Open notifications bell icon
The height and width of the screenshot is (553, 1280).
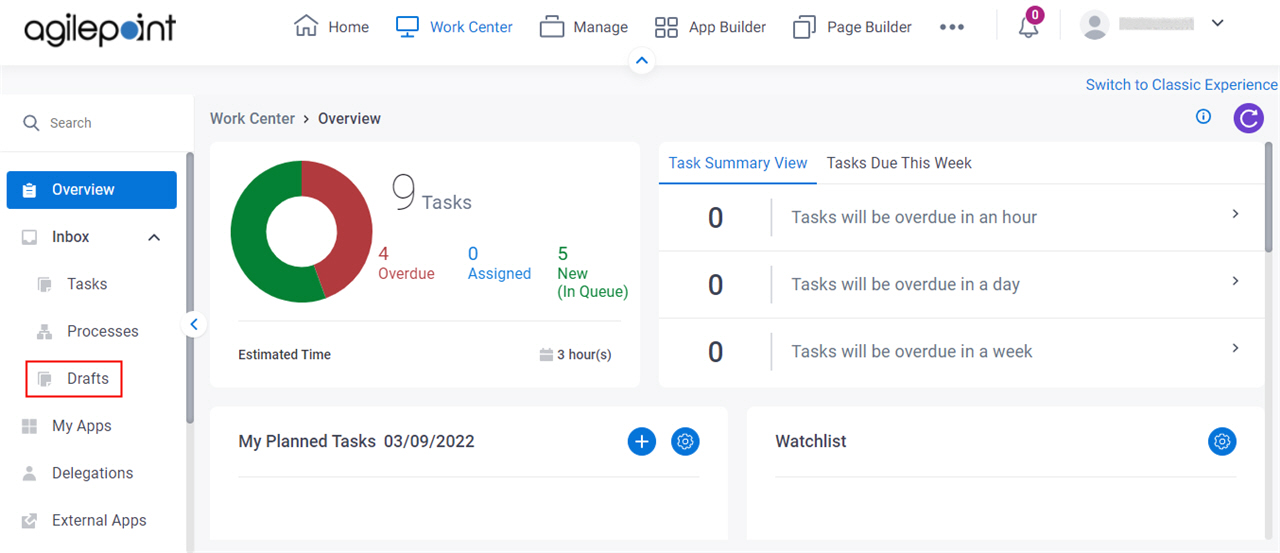point(1029,26)
